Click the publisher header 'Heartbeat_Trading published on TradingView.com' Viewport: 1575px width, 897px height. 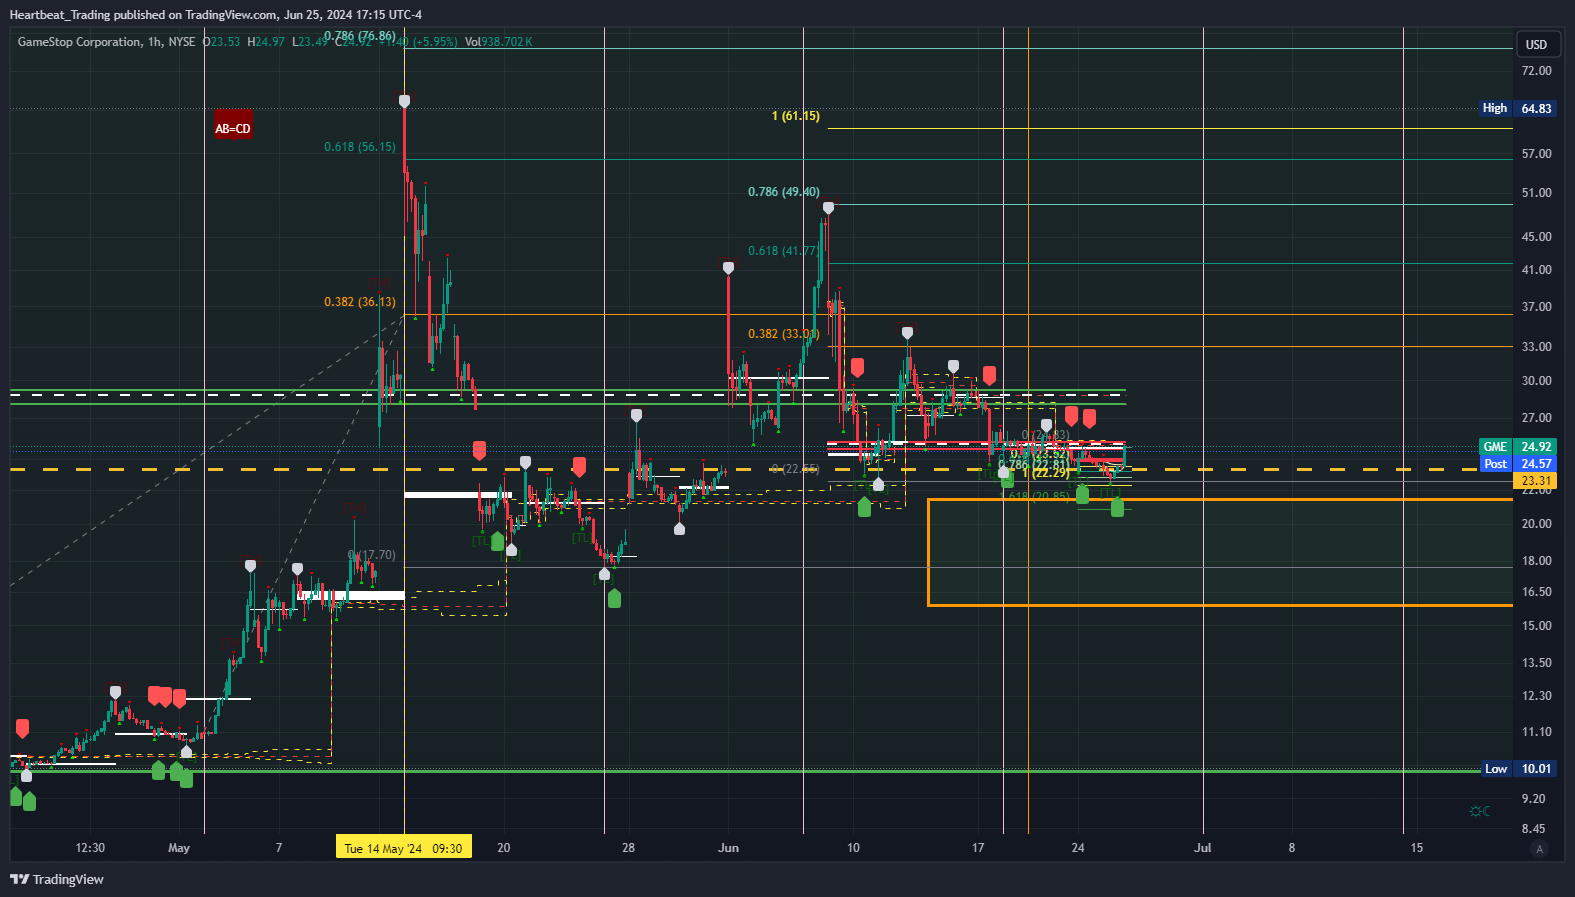(x=143, y=15)
